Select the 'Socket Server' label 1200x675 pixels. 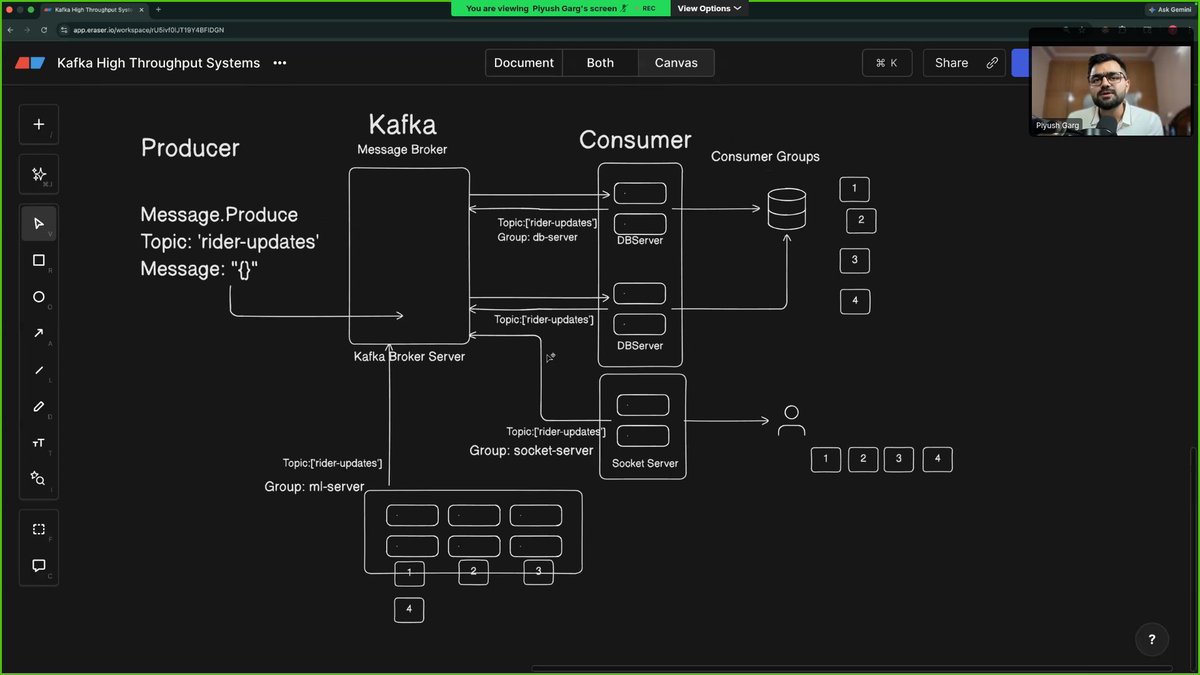[645, 464]
